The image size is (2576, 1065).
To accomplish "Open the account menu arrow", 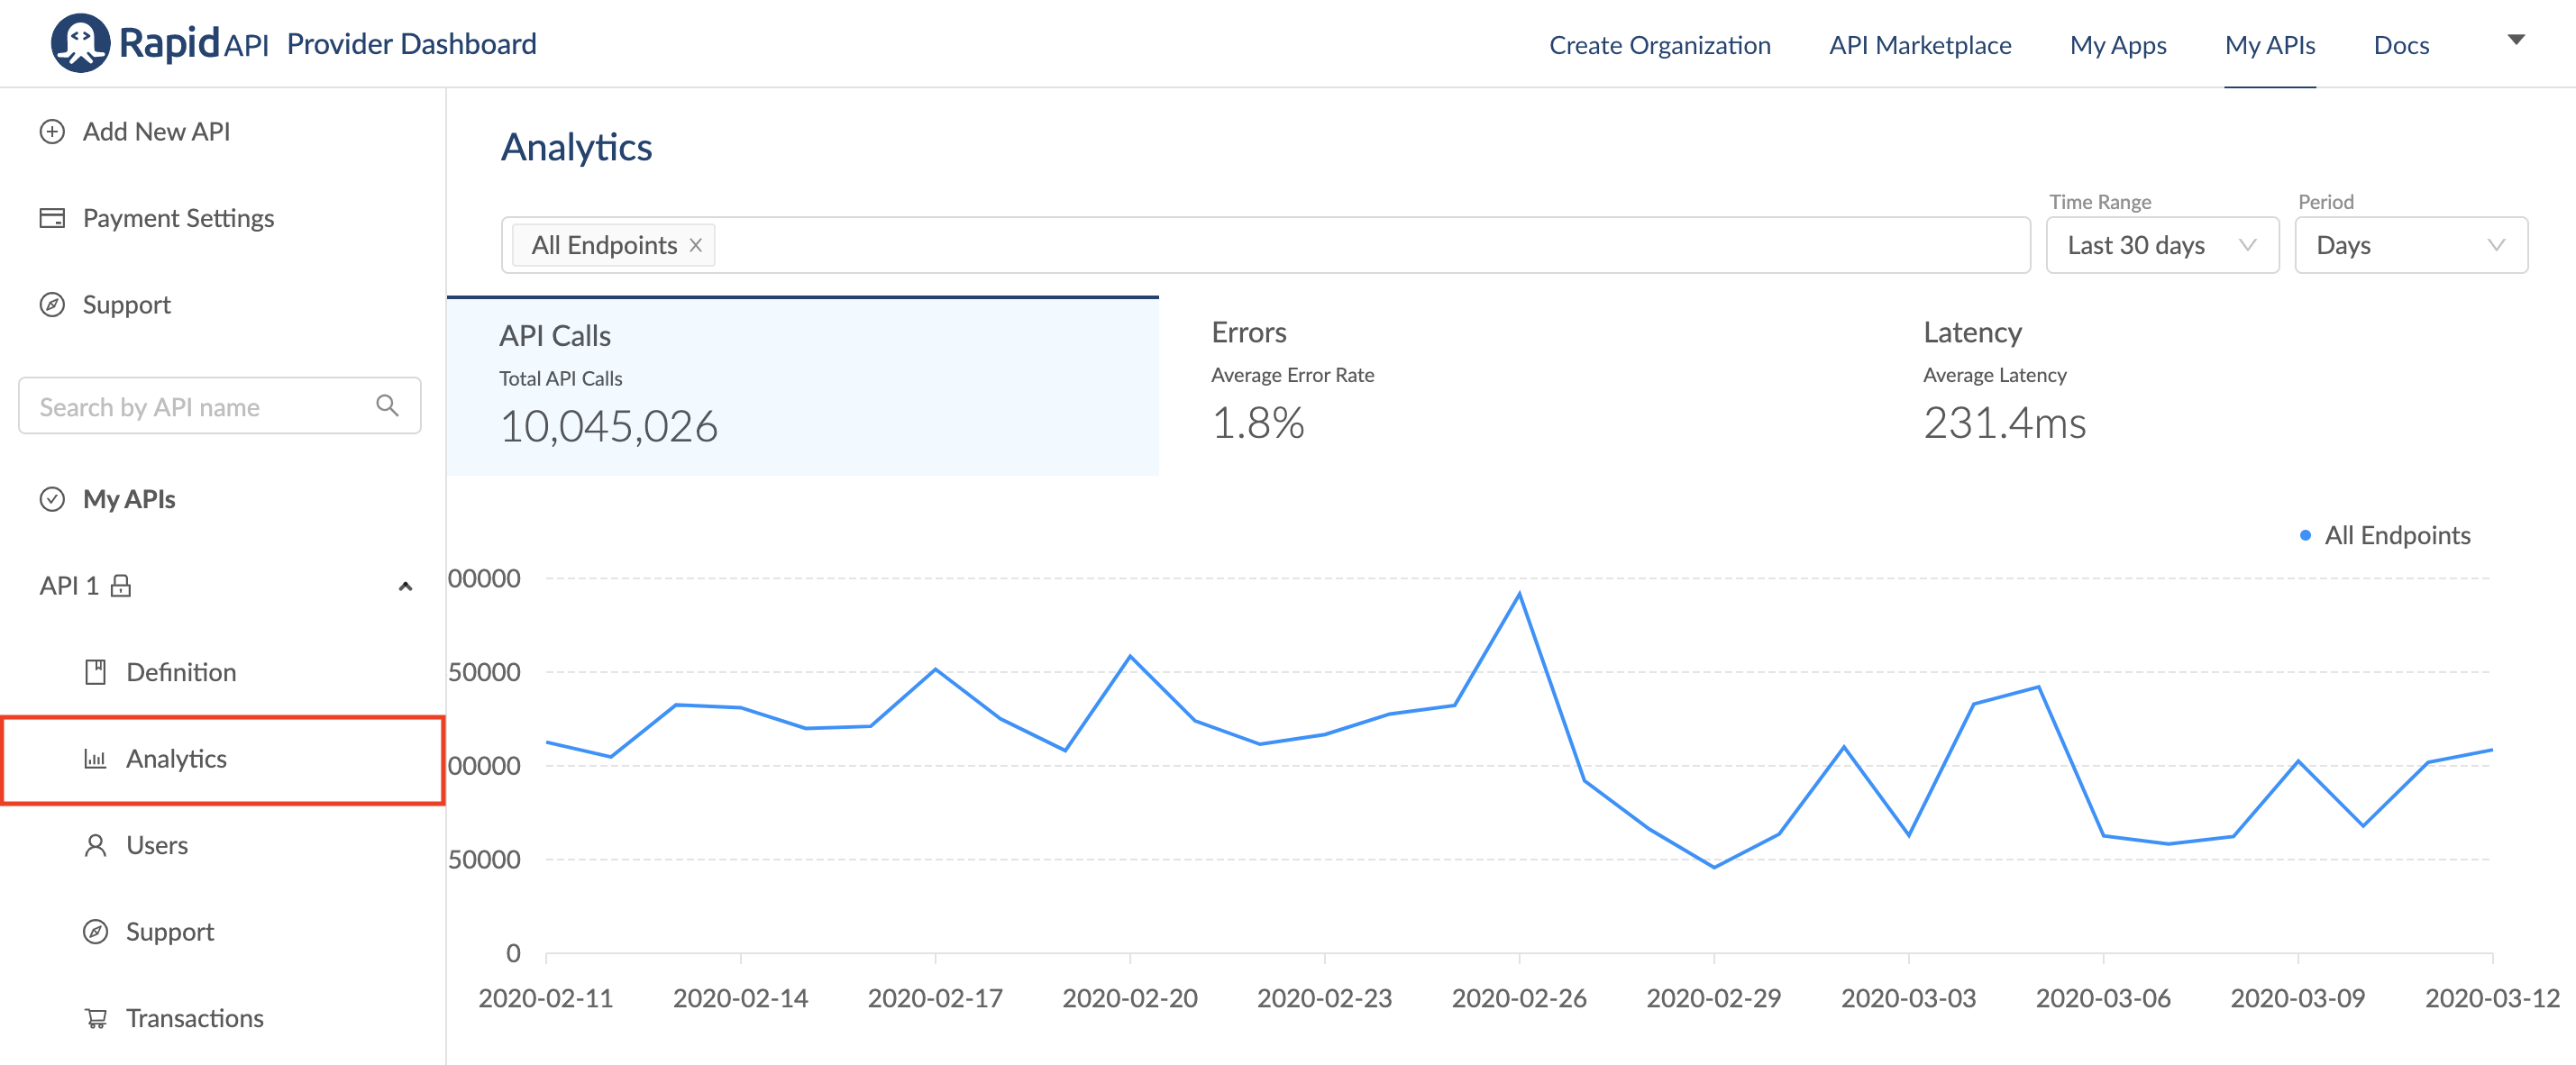I will click(x=2516, y=40).
